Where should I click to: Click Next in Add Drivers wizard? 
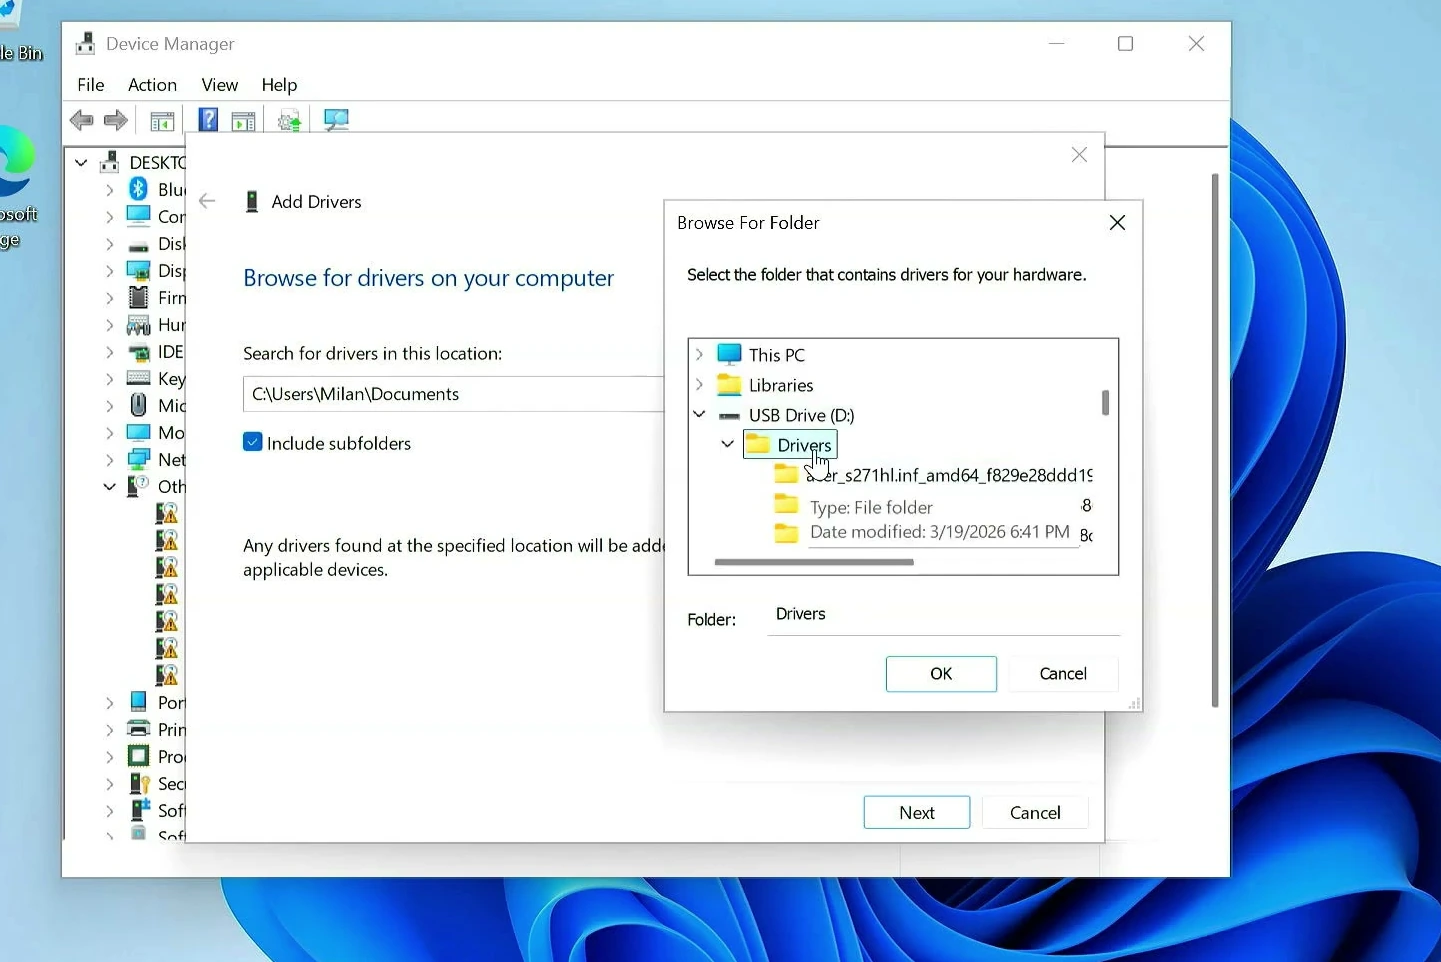point(917,812)
